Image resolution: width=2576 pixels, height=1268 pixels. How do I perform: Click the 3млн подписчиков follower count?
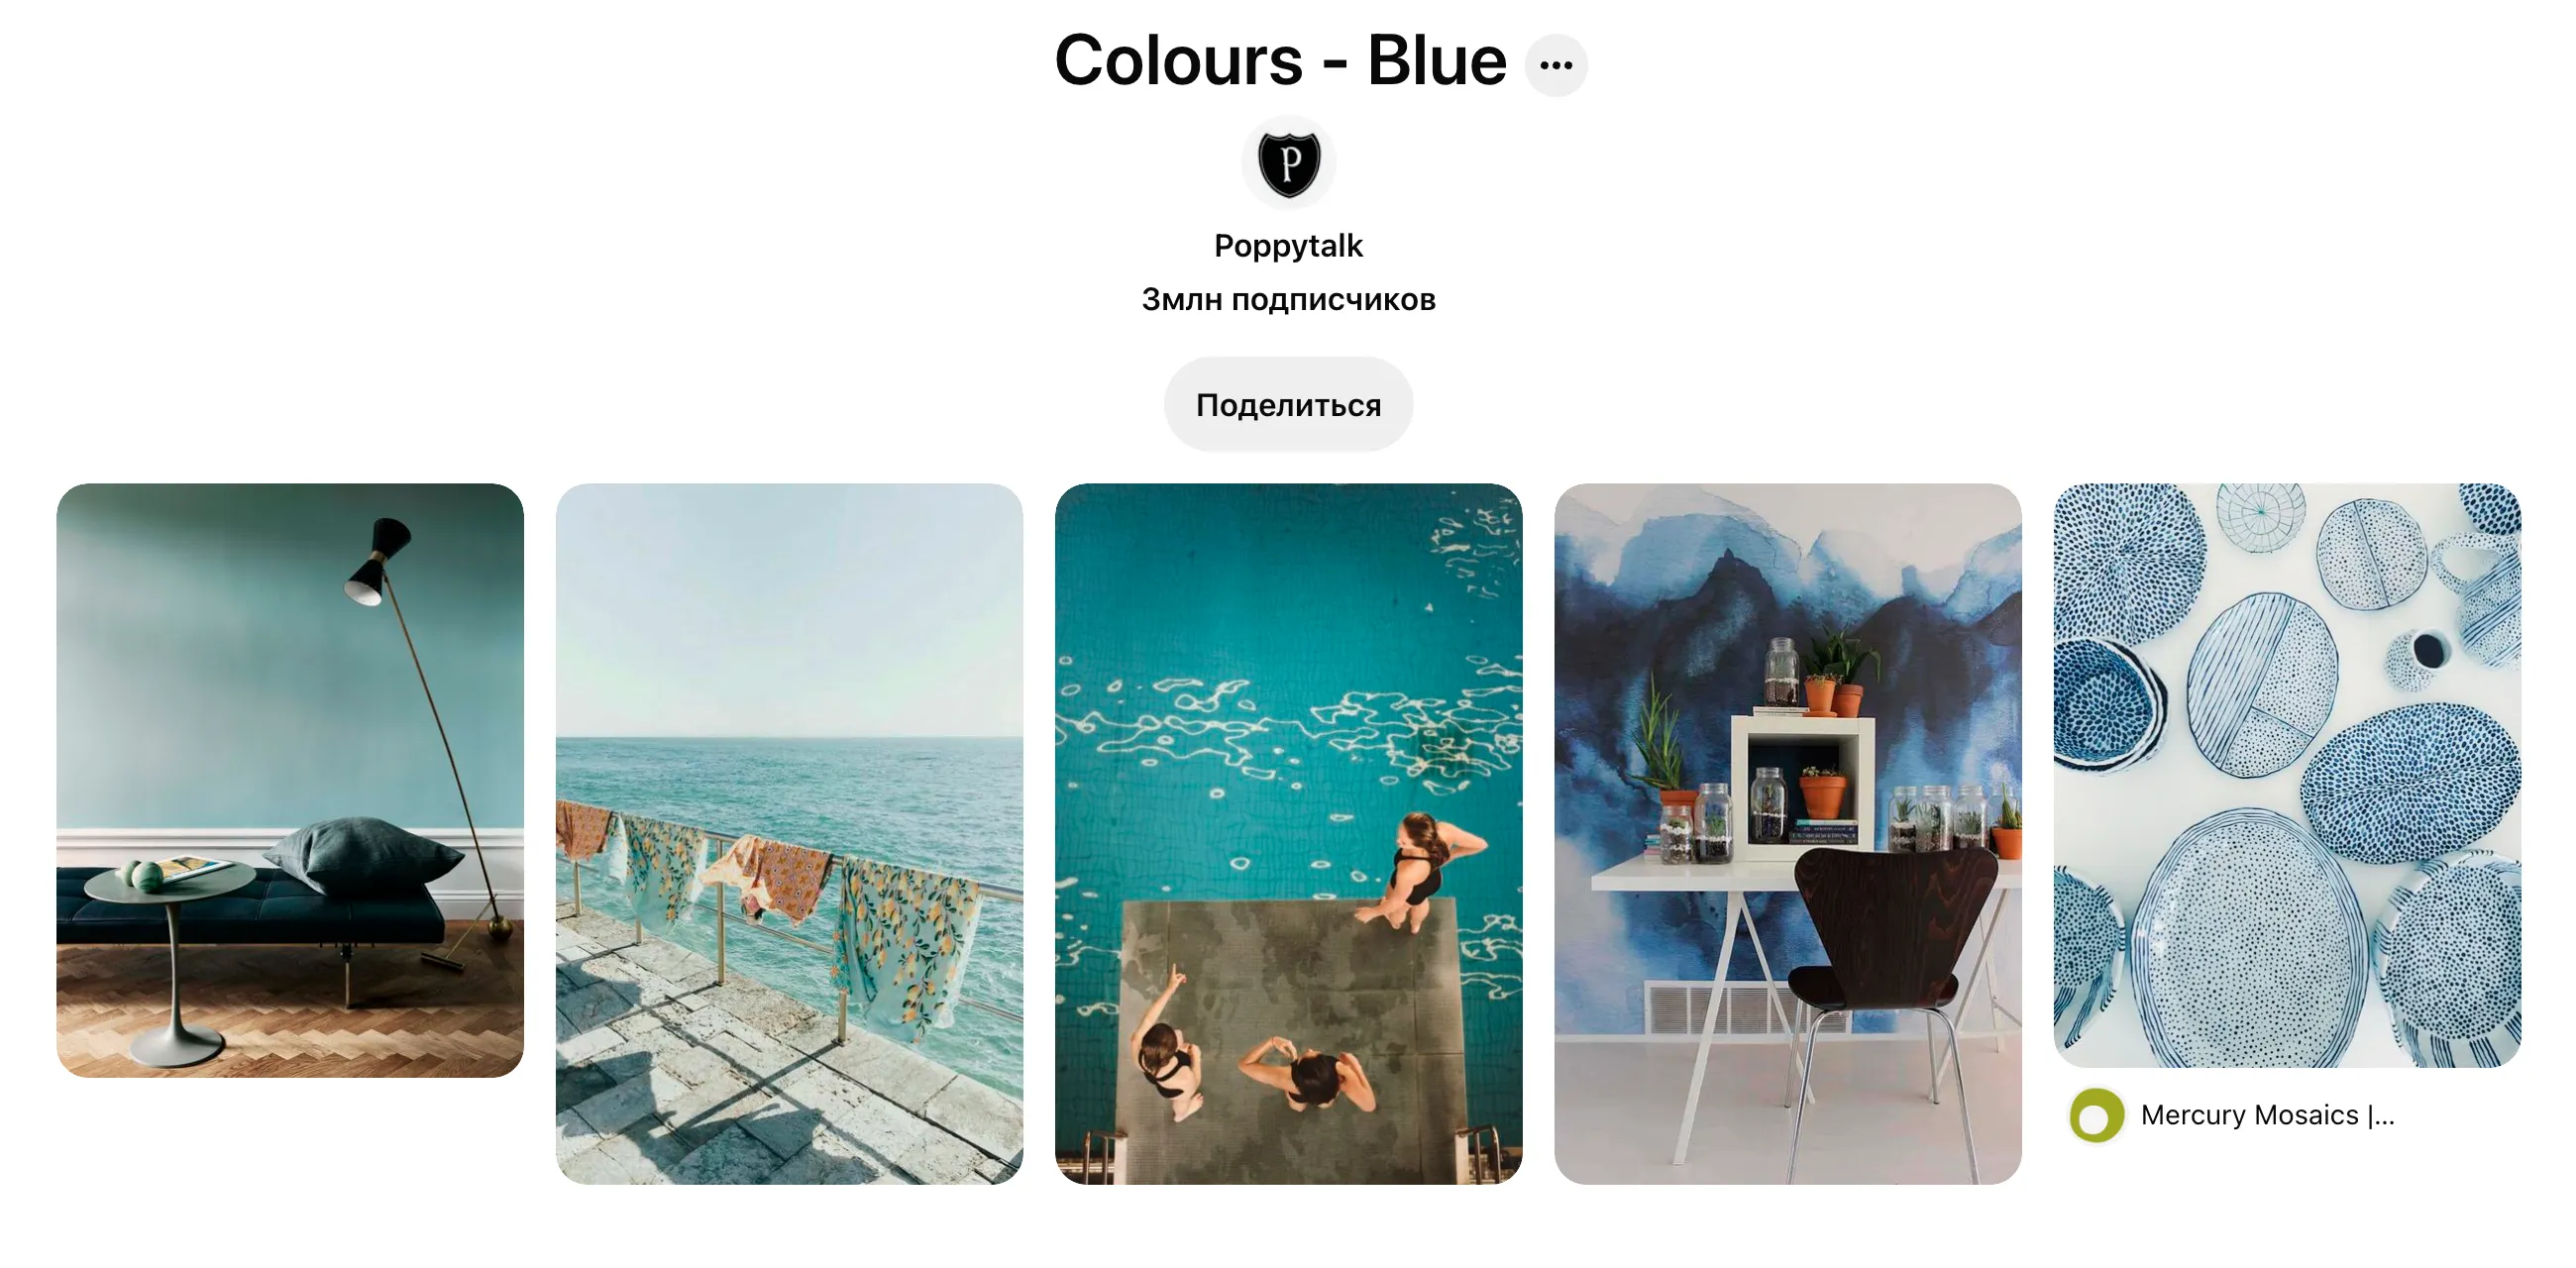click(x=1288, y=299)
